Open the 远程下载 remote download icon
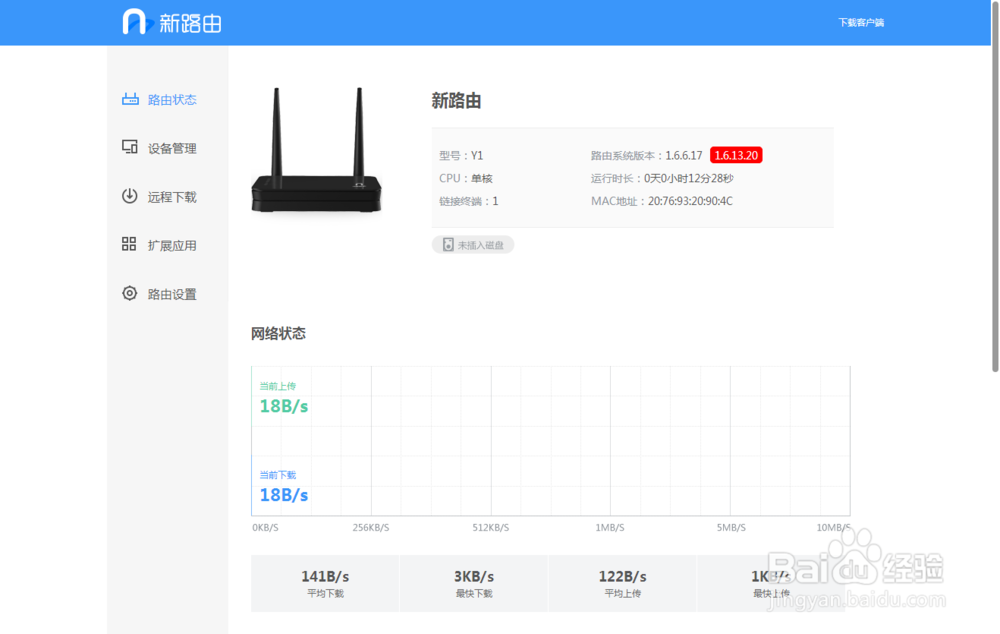 [131, 196]
